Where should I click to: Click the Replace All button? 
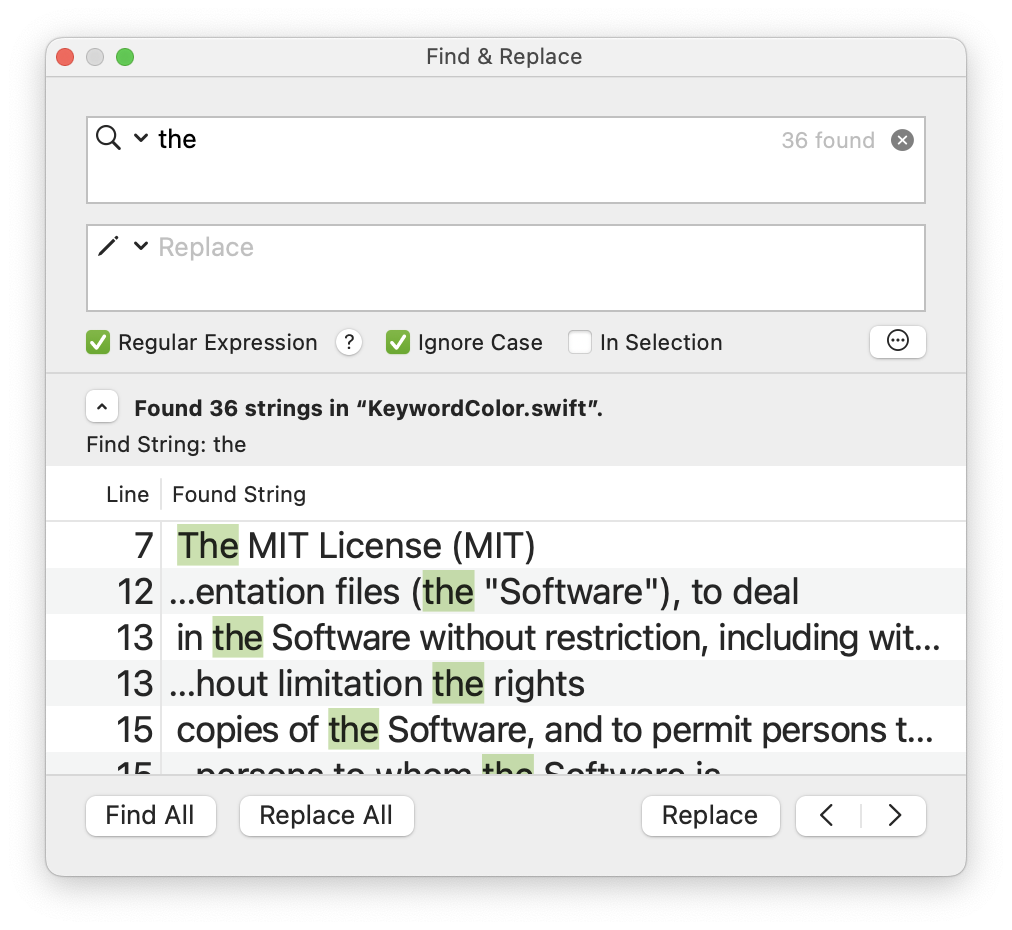326,815
